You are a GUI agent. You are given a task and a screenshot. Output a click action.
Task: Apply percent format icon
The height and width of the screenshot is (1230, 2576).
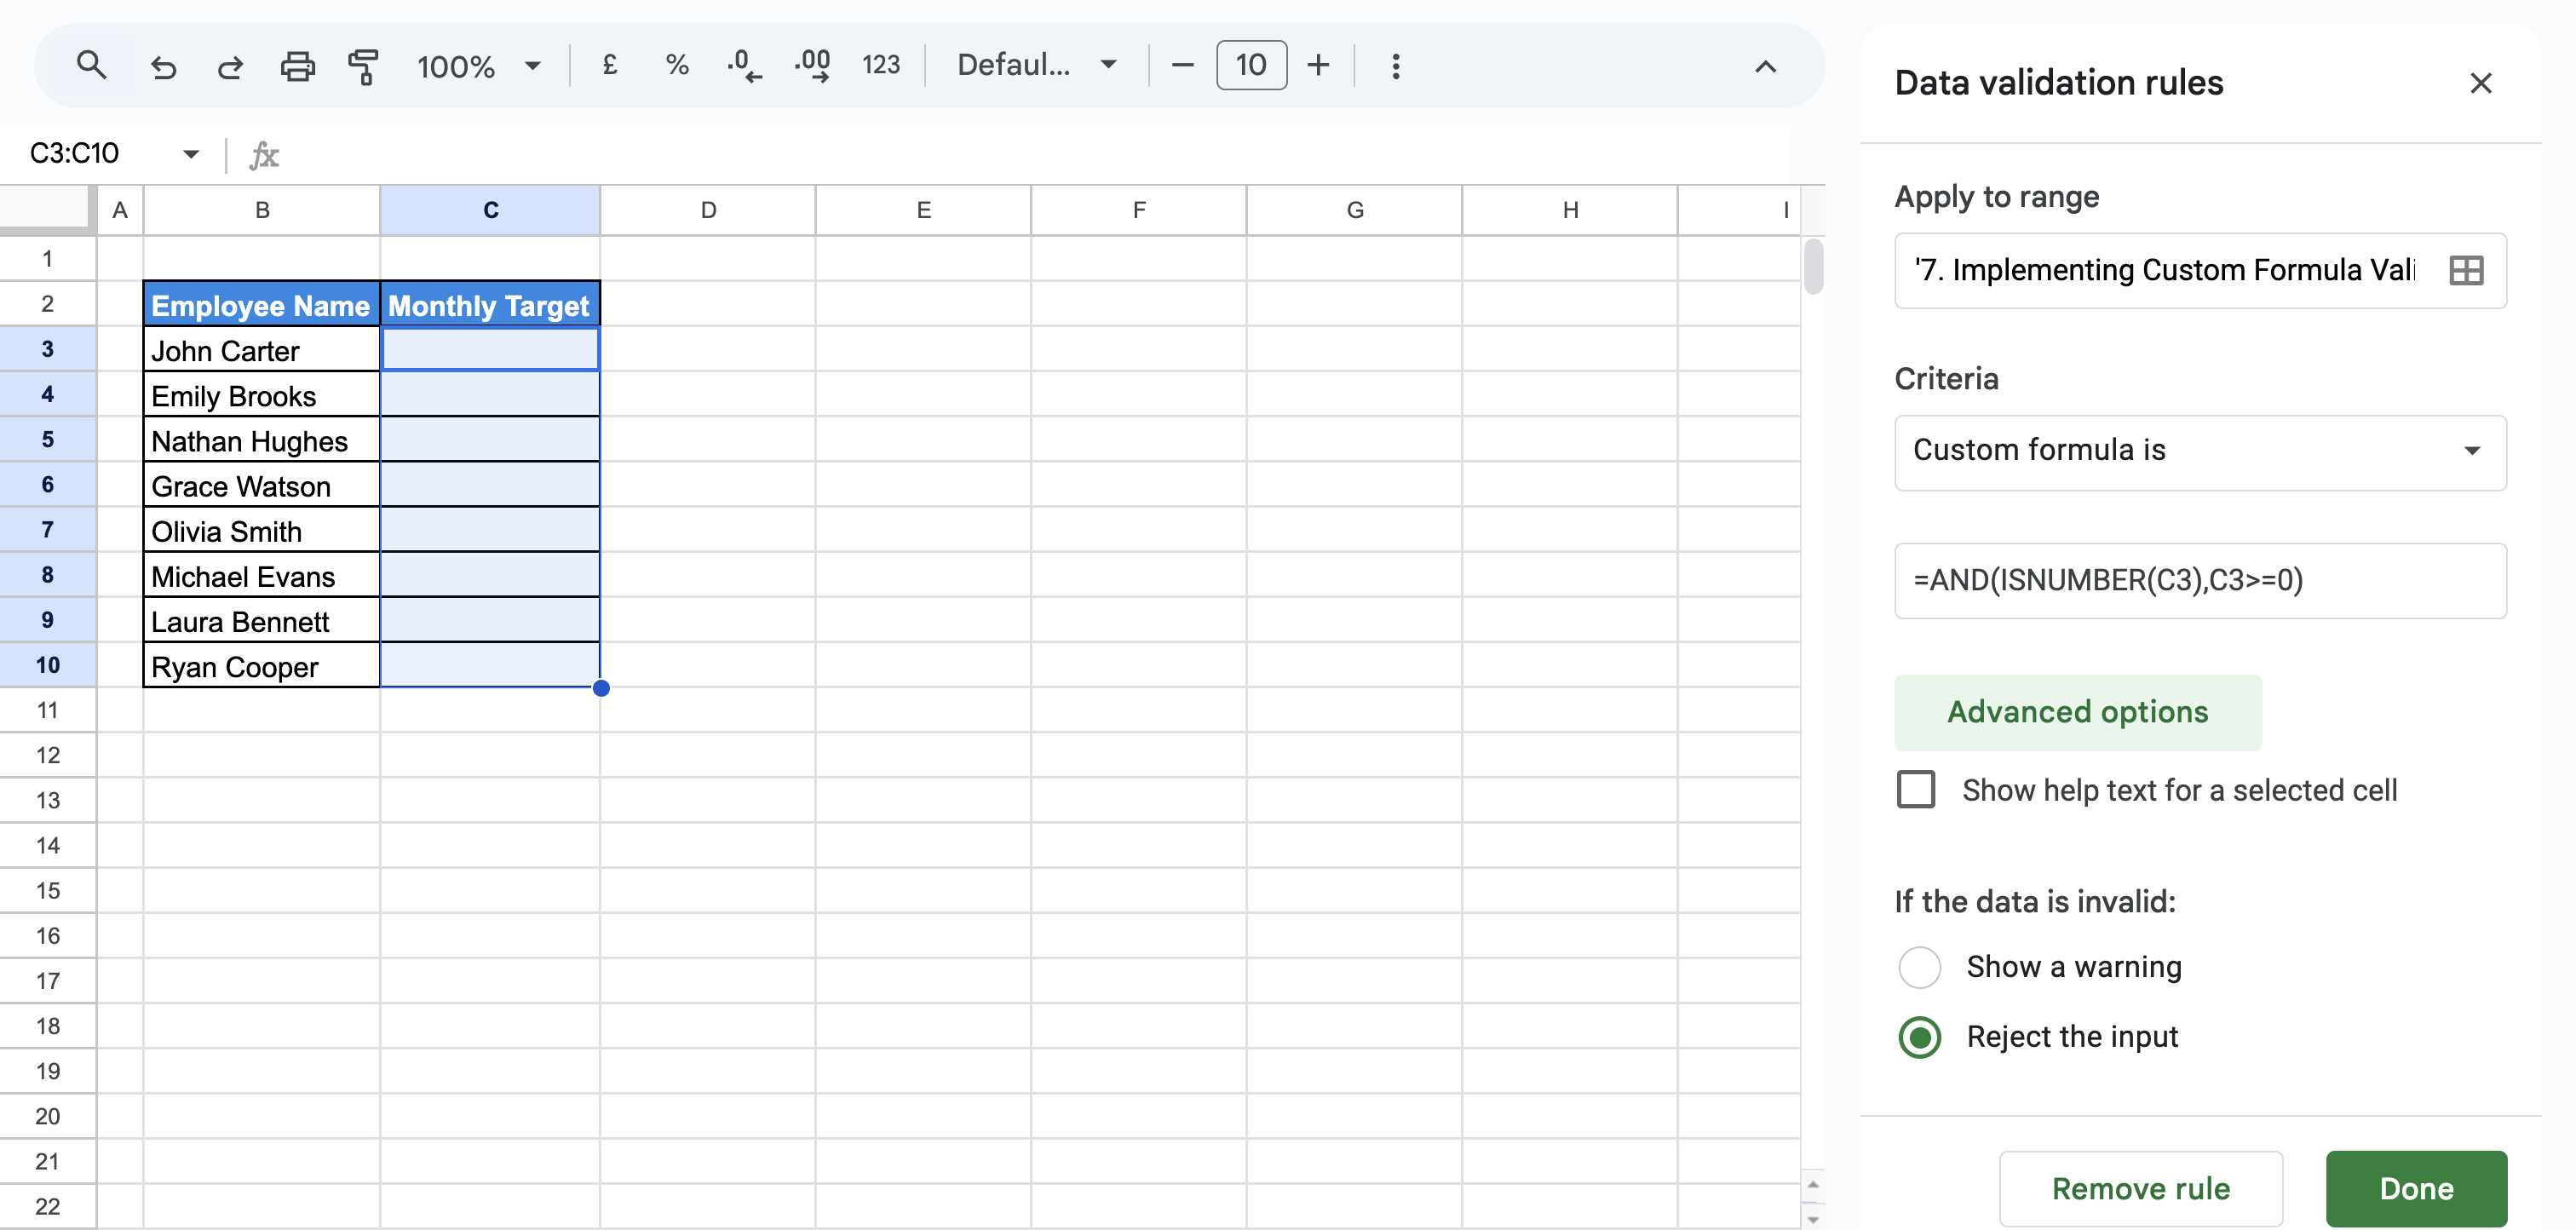pyautogui.click(x=677, y=66)
